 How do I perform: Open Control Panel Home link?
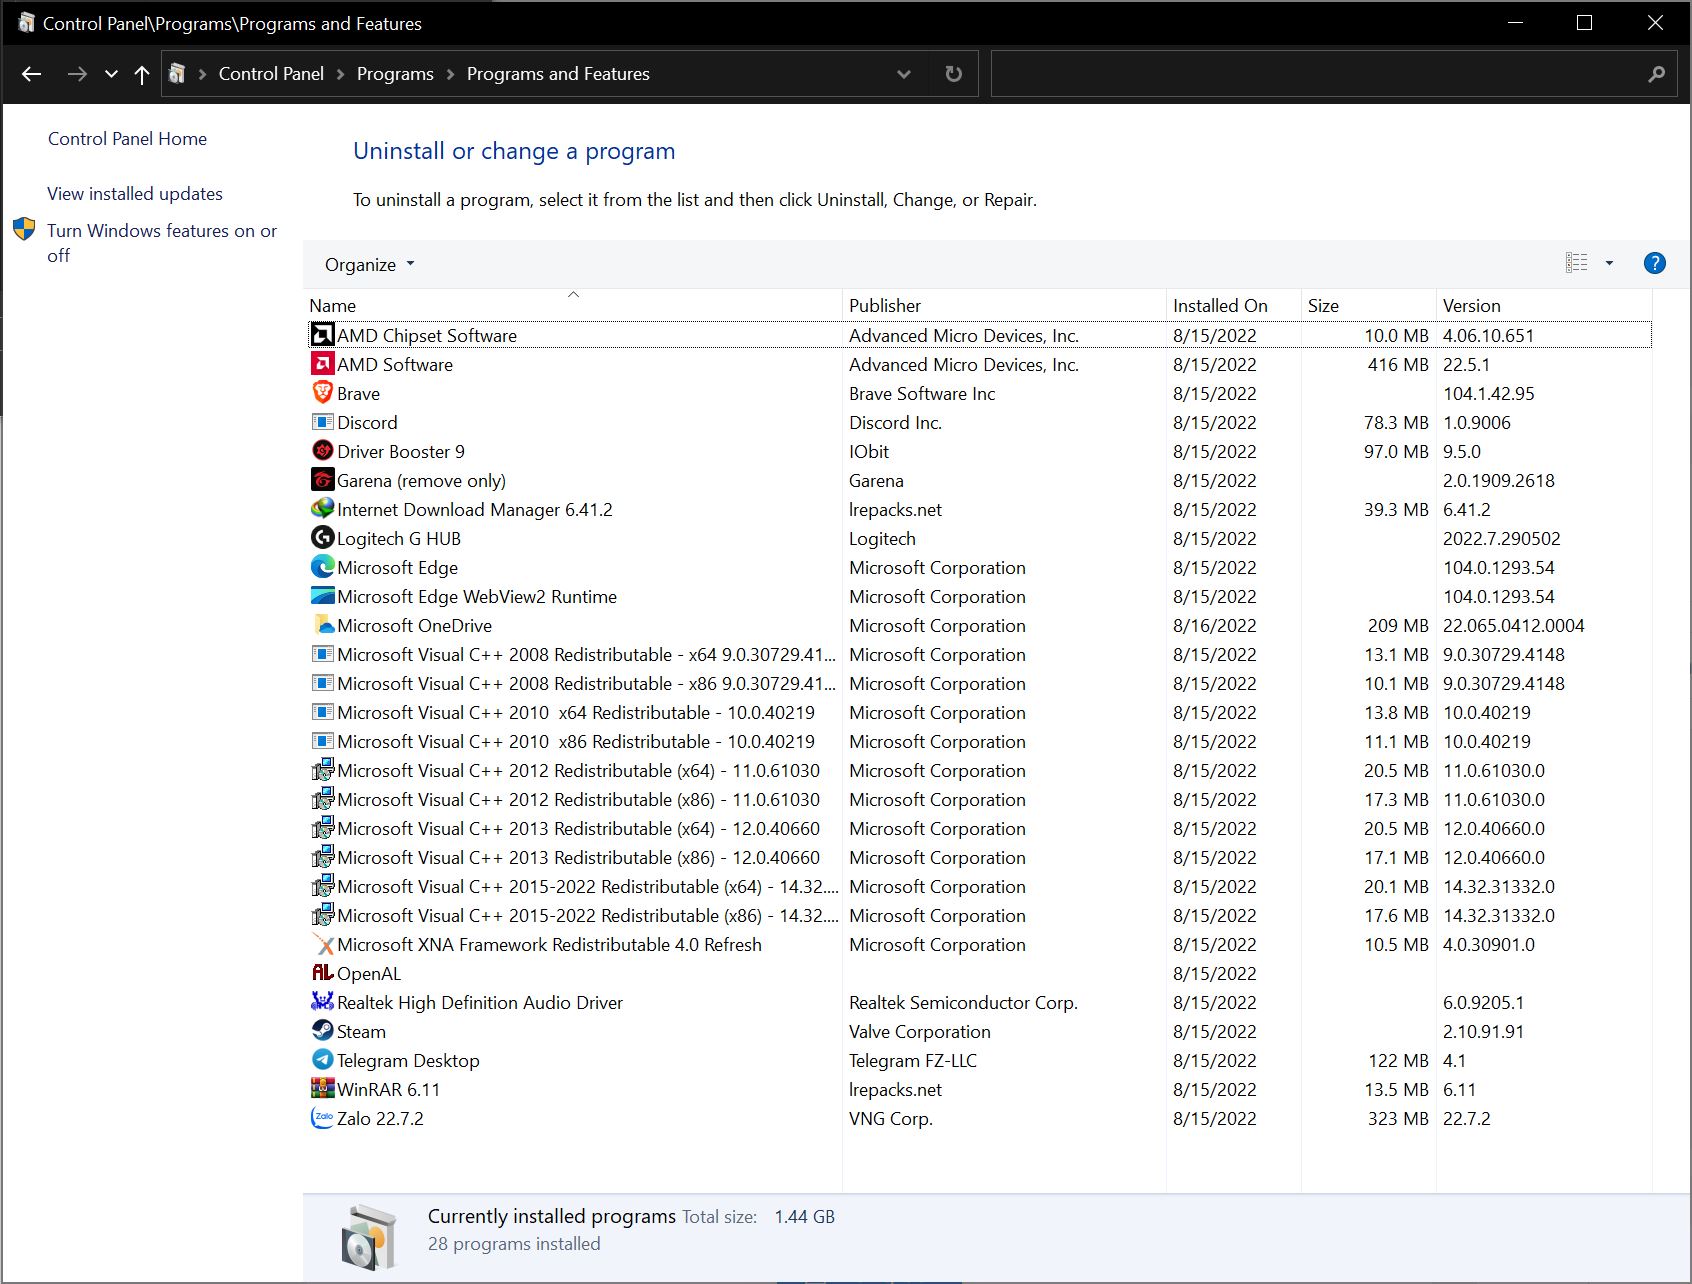(127, 139)
